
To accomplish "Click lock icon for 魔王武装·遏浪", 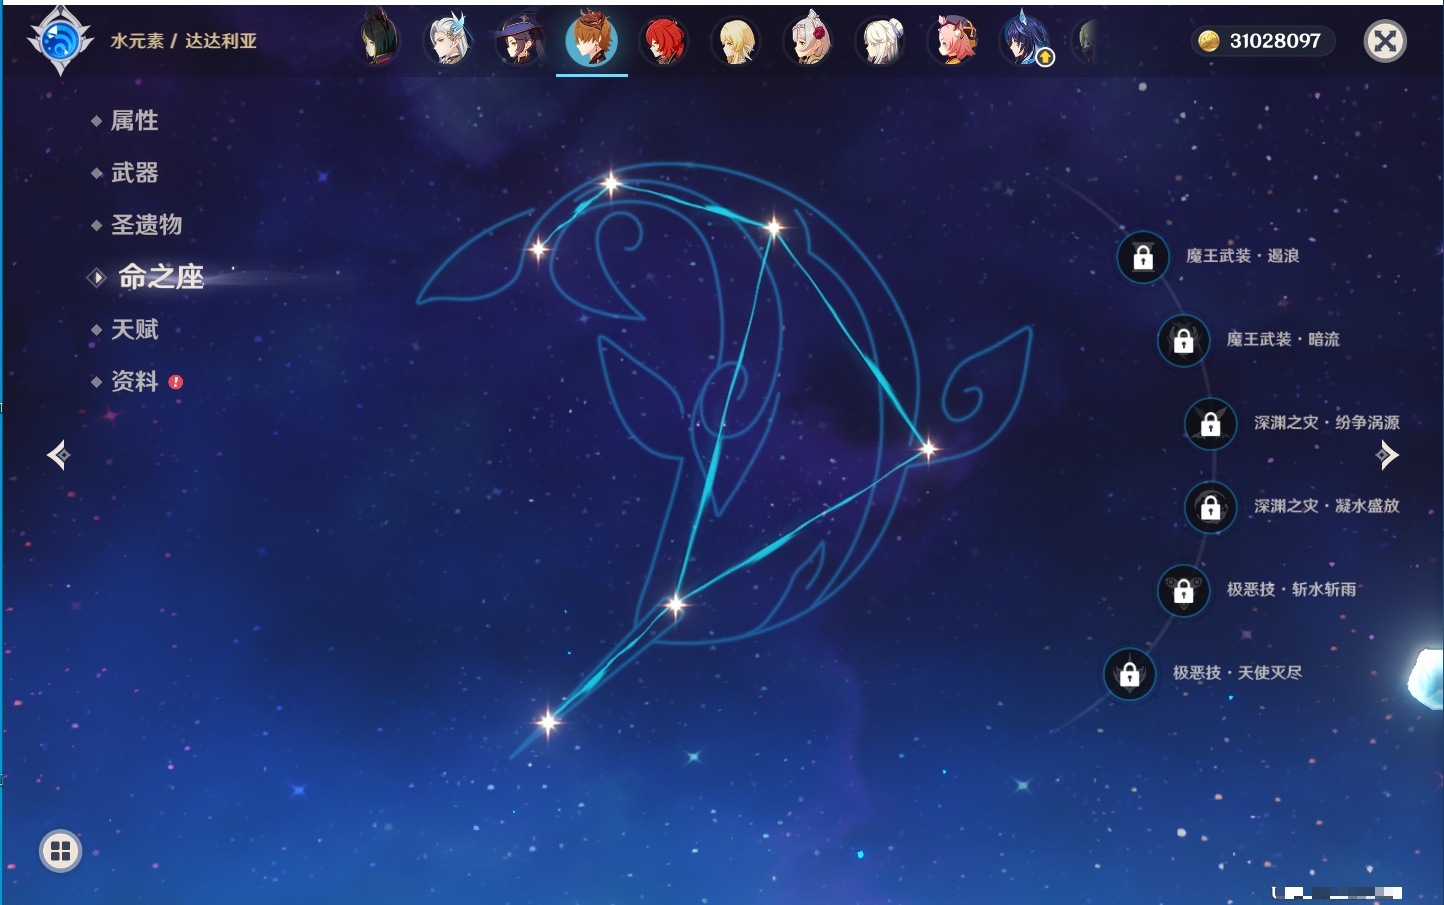I will [1143, 257].
